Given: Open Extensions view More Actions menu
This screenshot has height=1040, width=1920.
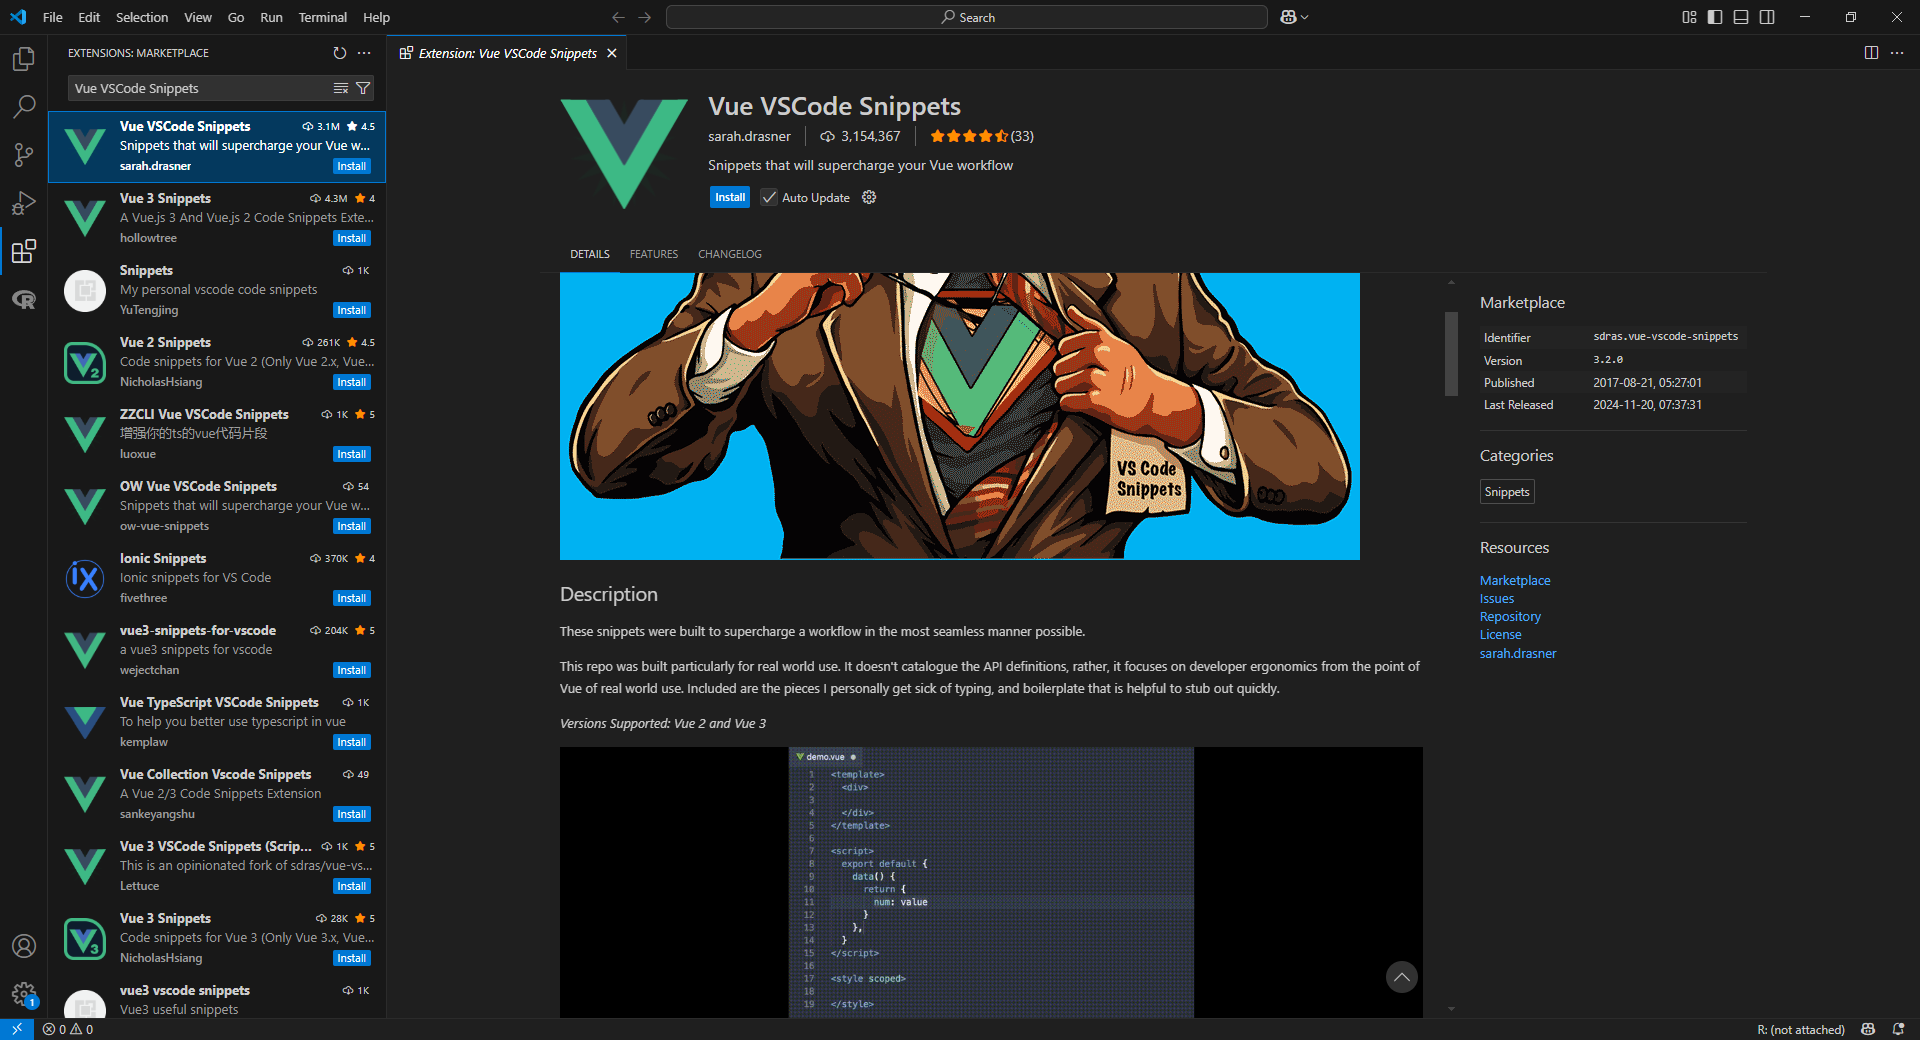Looking at the screenshot, I should click(x=363, y=53).
